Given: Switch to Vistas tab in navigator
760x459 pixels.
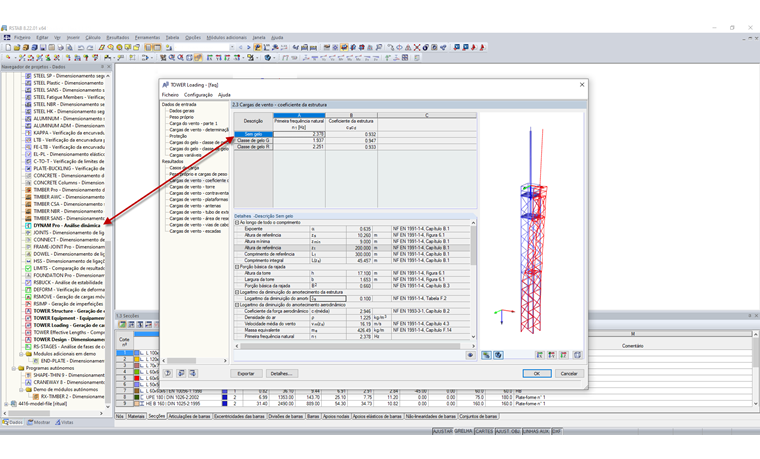Looking at the screenshot, I should coord(64,423).
